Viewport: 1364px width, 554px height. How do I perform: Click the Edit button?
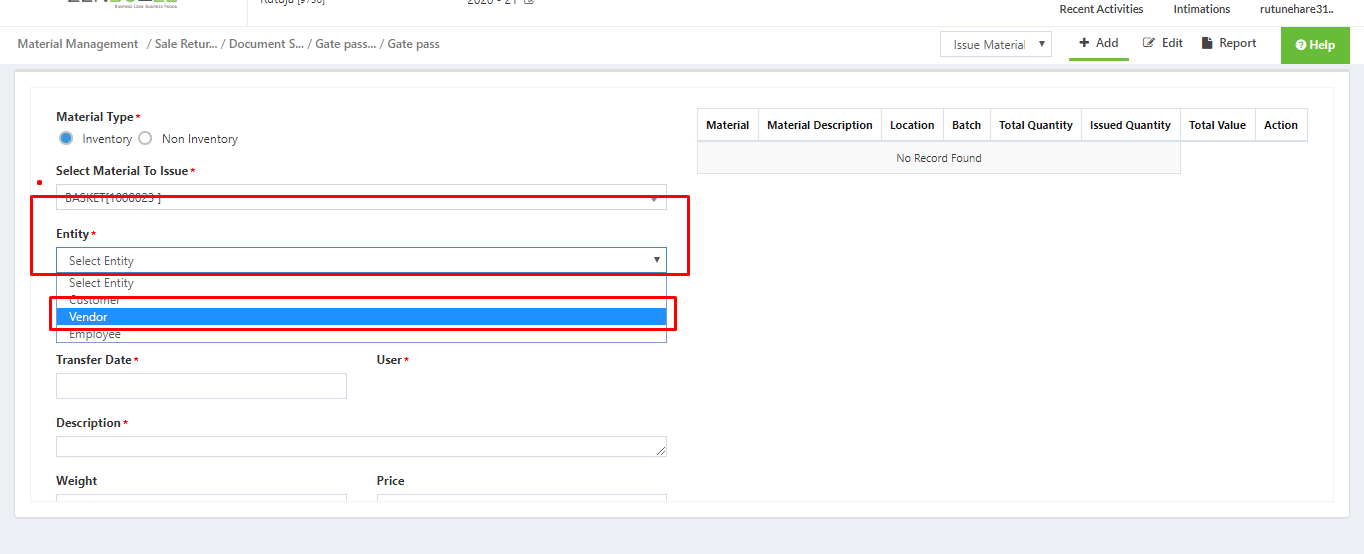pyautogui.click(x=1163, y=43)
